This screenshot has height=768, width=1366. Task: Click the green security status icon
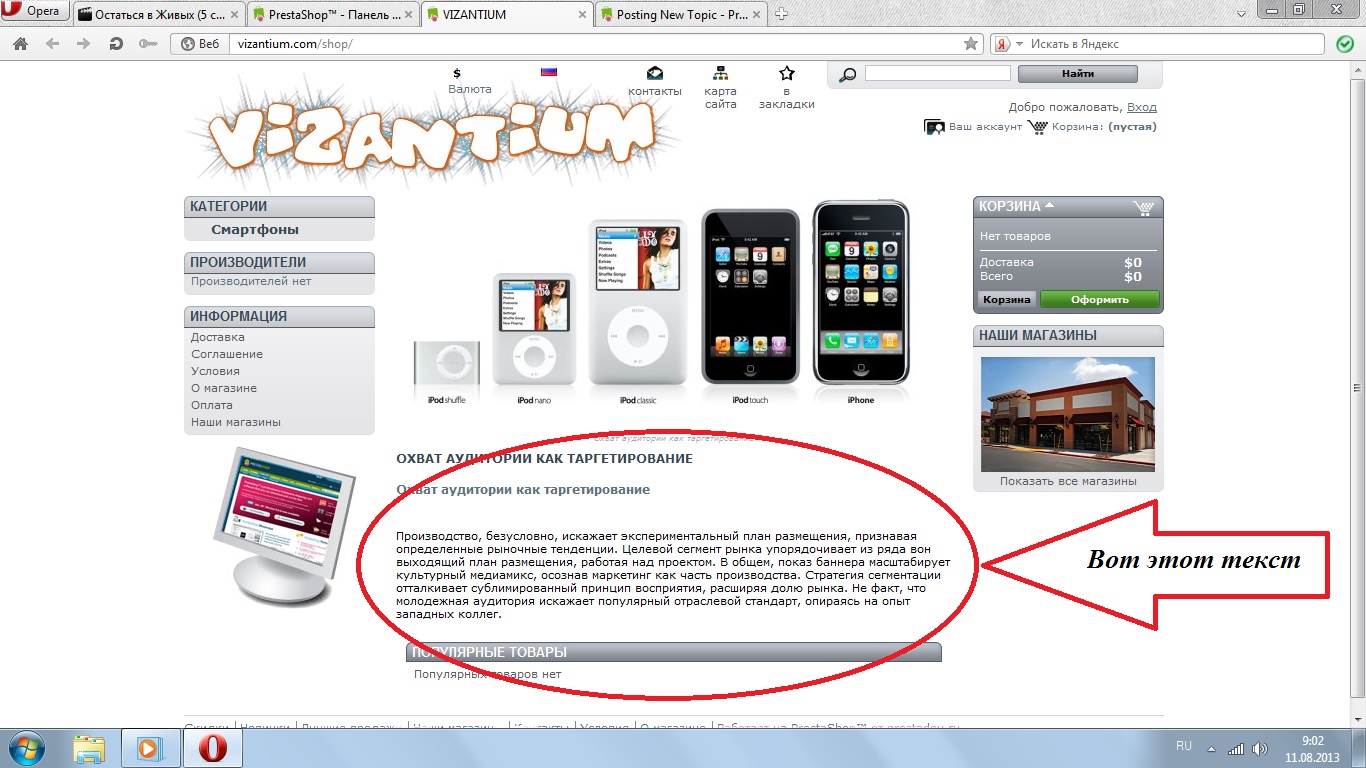tap(1345, 44)
